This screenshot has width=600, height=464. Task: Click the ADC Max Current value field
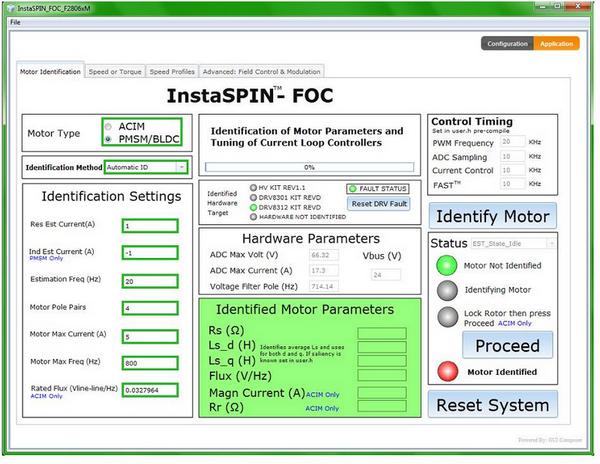click(x=323, y=270)
